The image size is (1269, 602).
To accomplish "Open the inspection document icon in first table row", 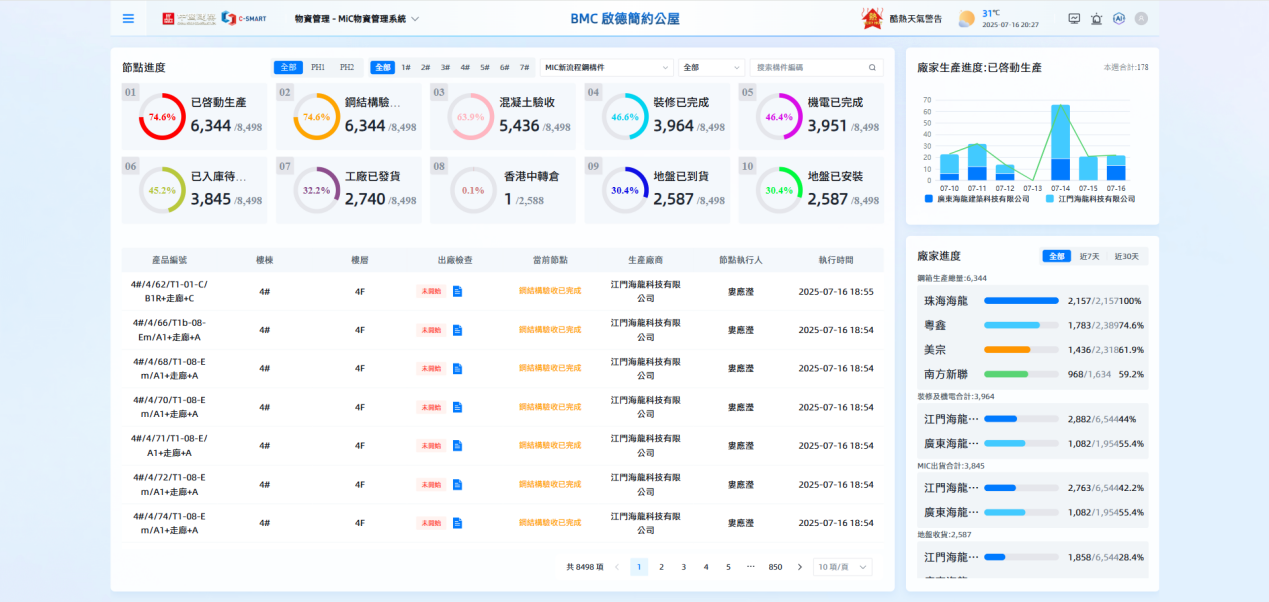I will (x=458, y=291).
